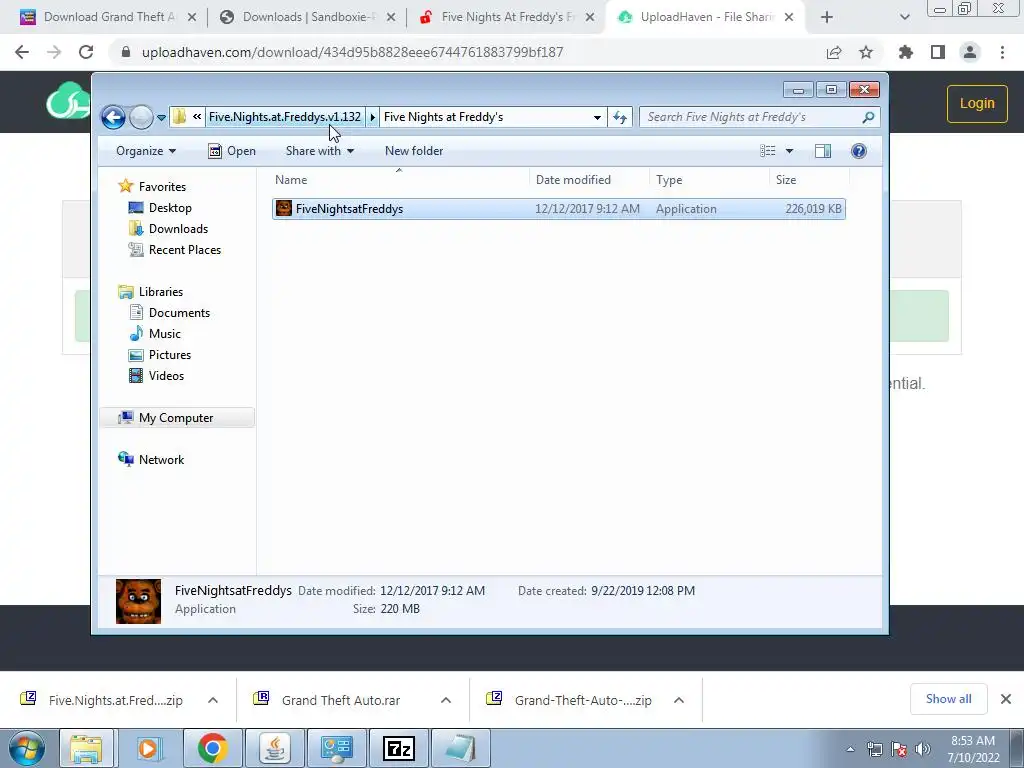1024x768 pixels.
Task: Open a new Chrome tab
Action: click(x=827, y=18)
